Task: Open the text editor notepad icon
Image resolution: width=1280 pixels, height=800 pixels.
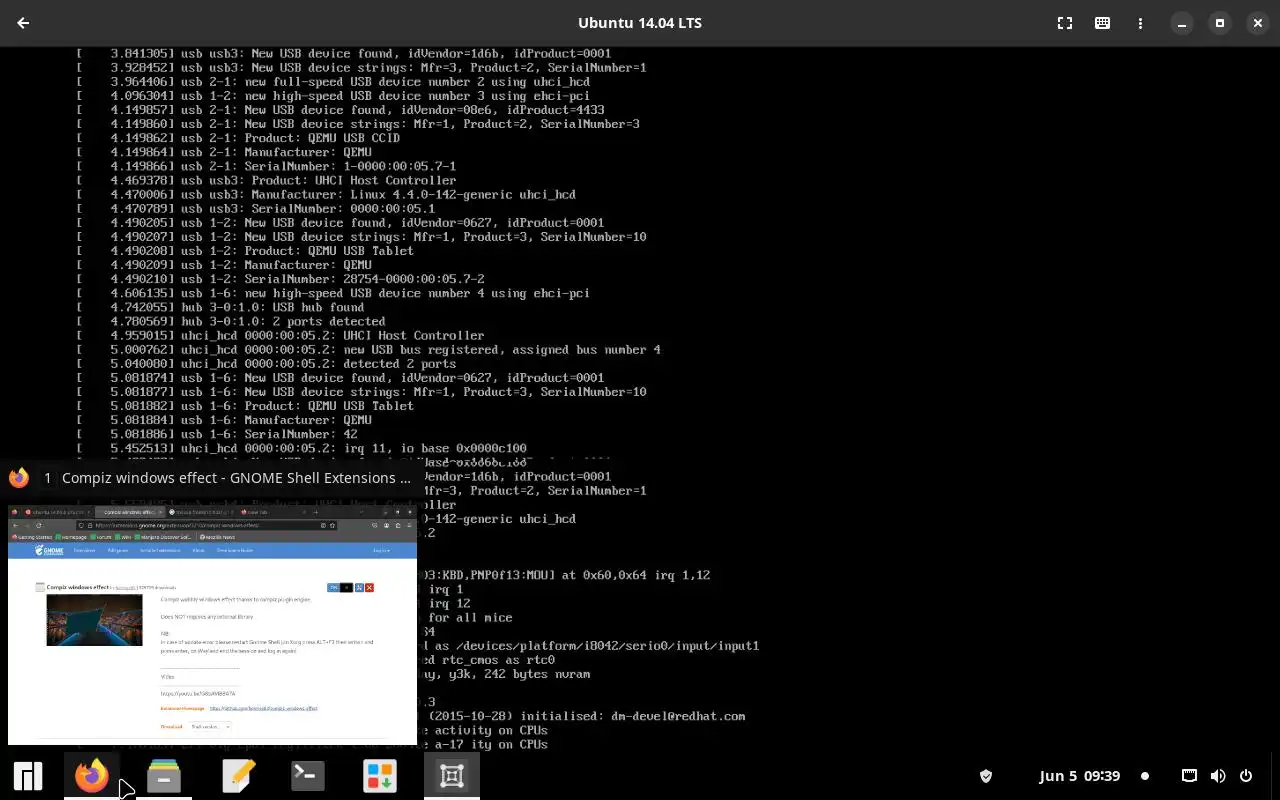Action: [237, 776]
